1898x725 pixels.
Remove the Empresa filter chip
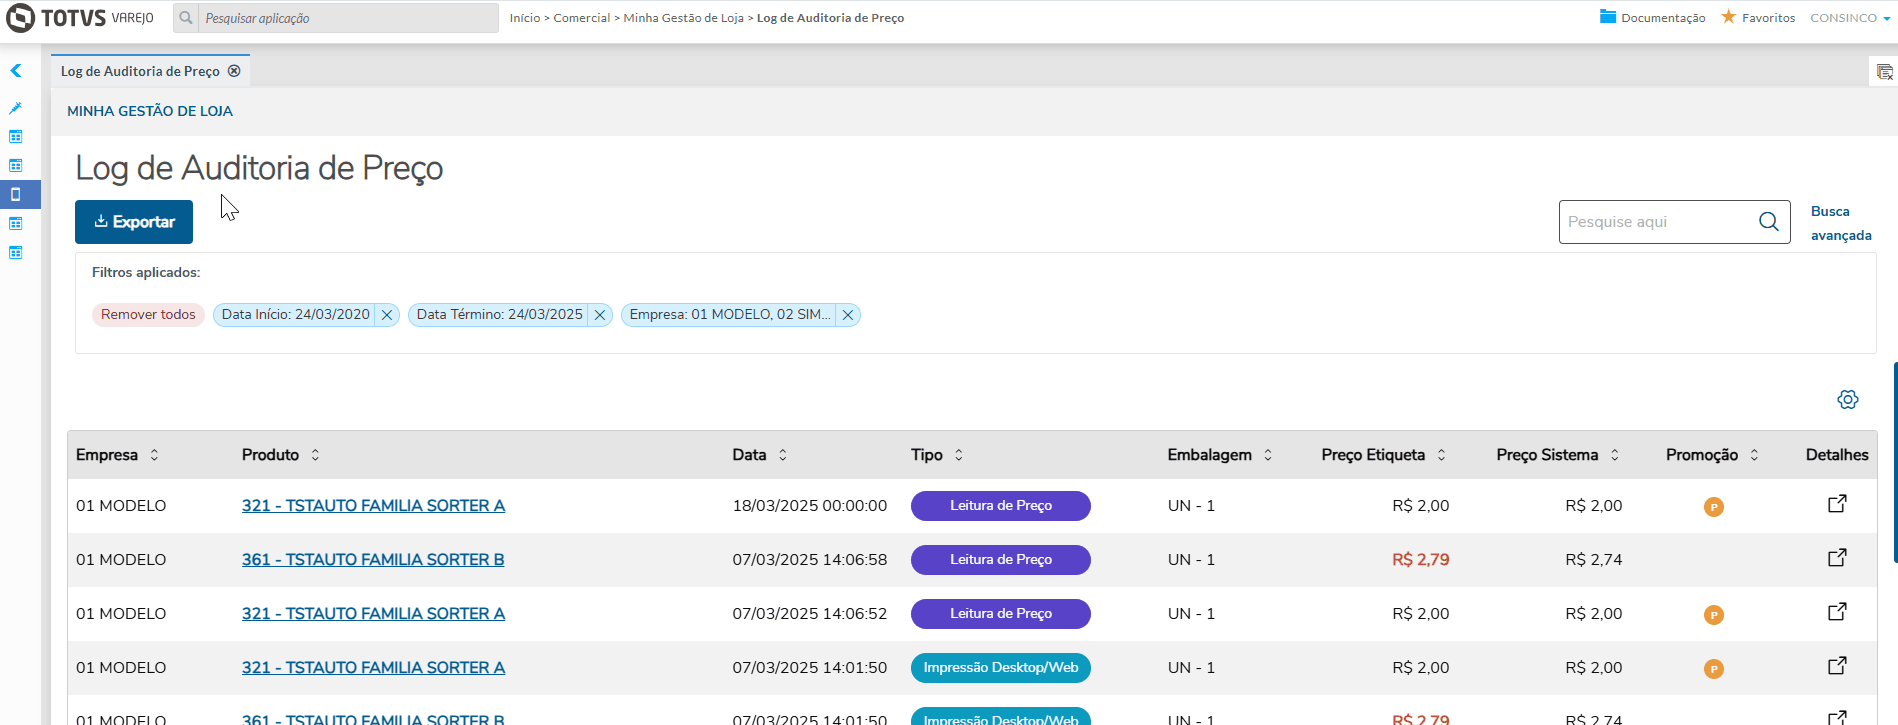coord(848,315)
